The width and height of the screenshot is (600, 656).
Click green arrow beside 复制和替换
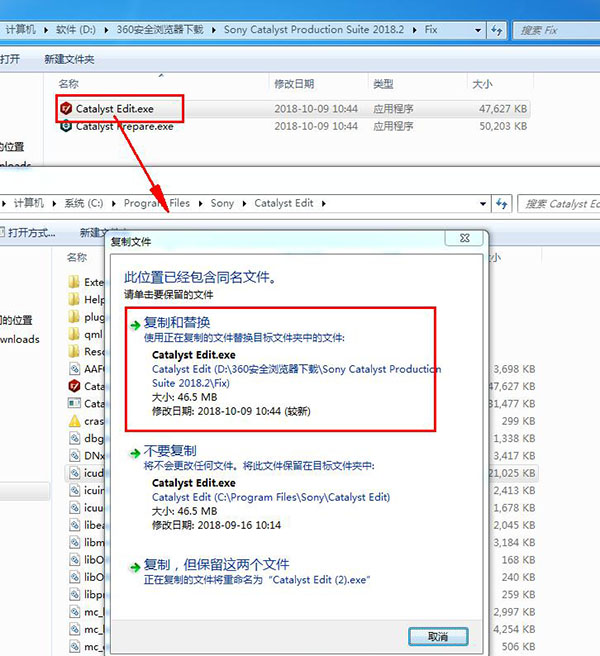[135, 325]
